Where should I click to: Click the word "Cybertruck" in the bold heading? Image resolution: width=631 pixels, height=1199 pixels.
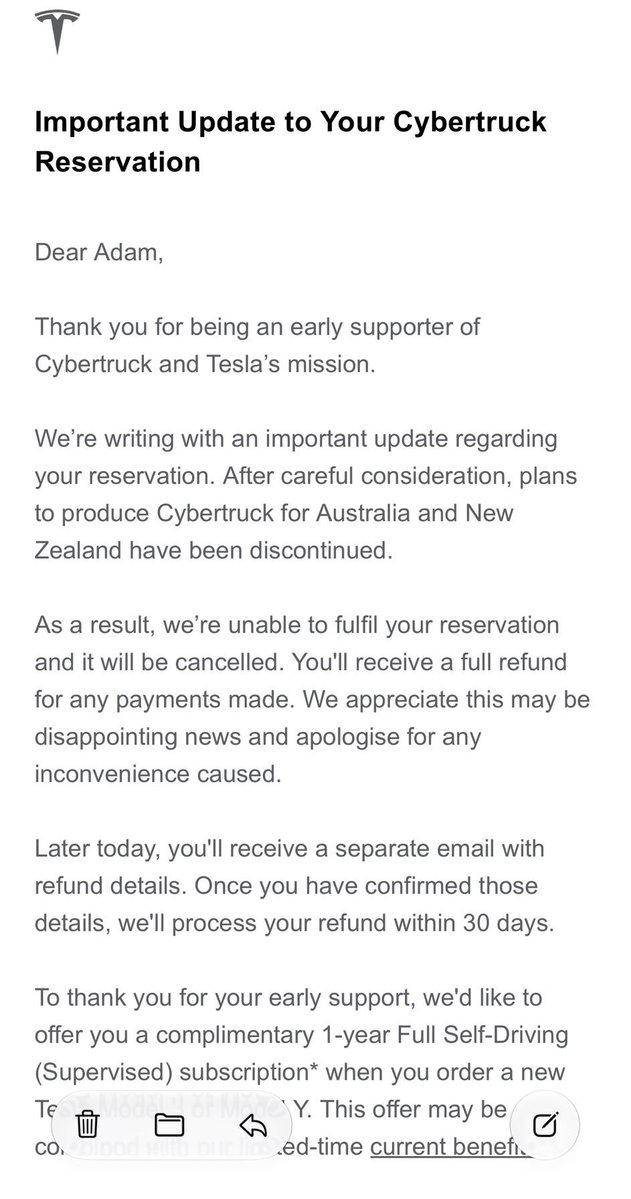[x=470, y=122]
